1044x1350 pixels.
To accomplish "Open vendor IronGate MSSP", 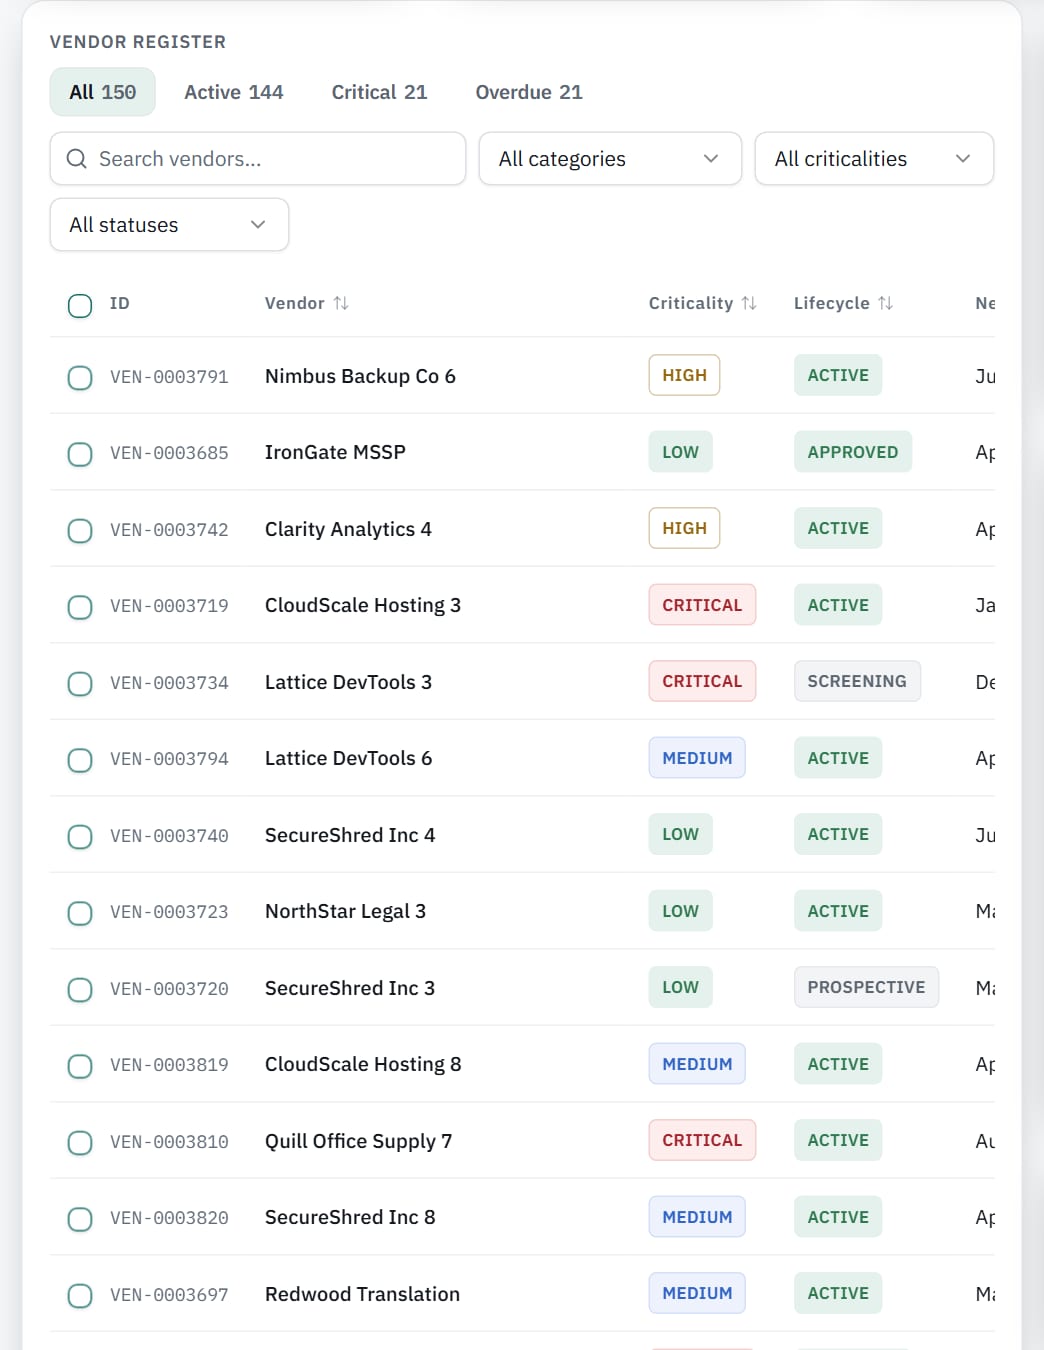I will 335,452.
